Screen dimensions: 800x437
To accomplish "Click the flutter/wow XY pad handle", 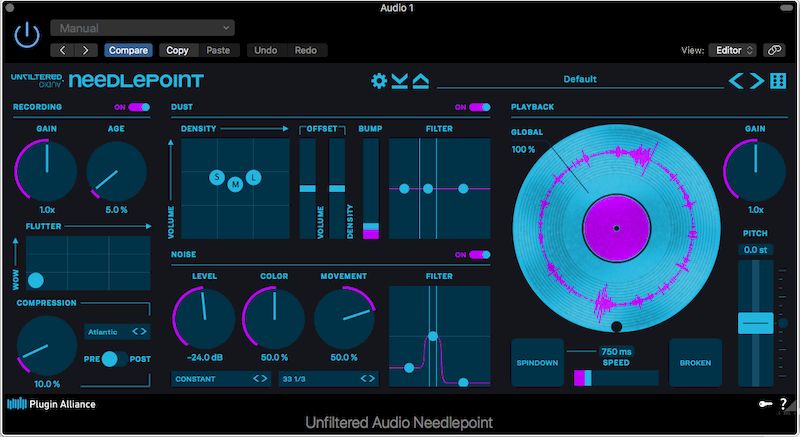I will point(36,280).
